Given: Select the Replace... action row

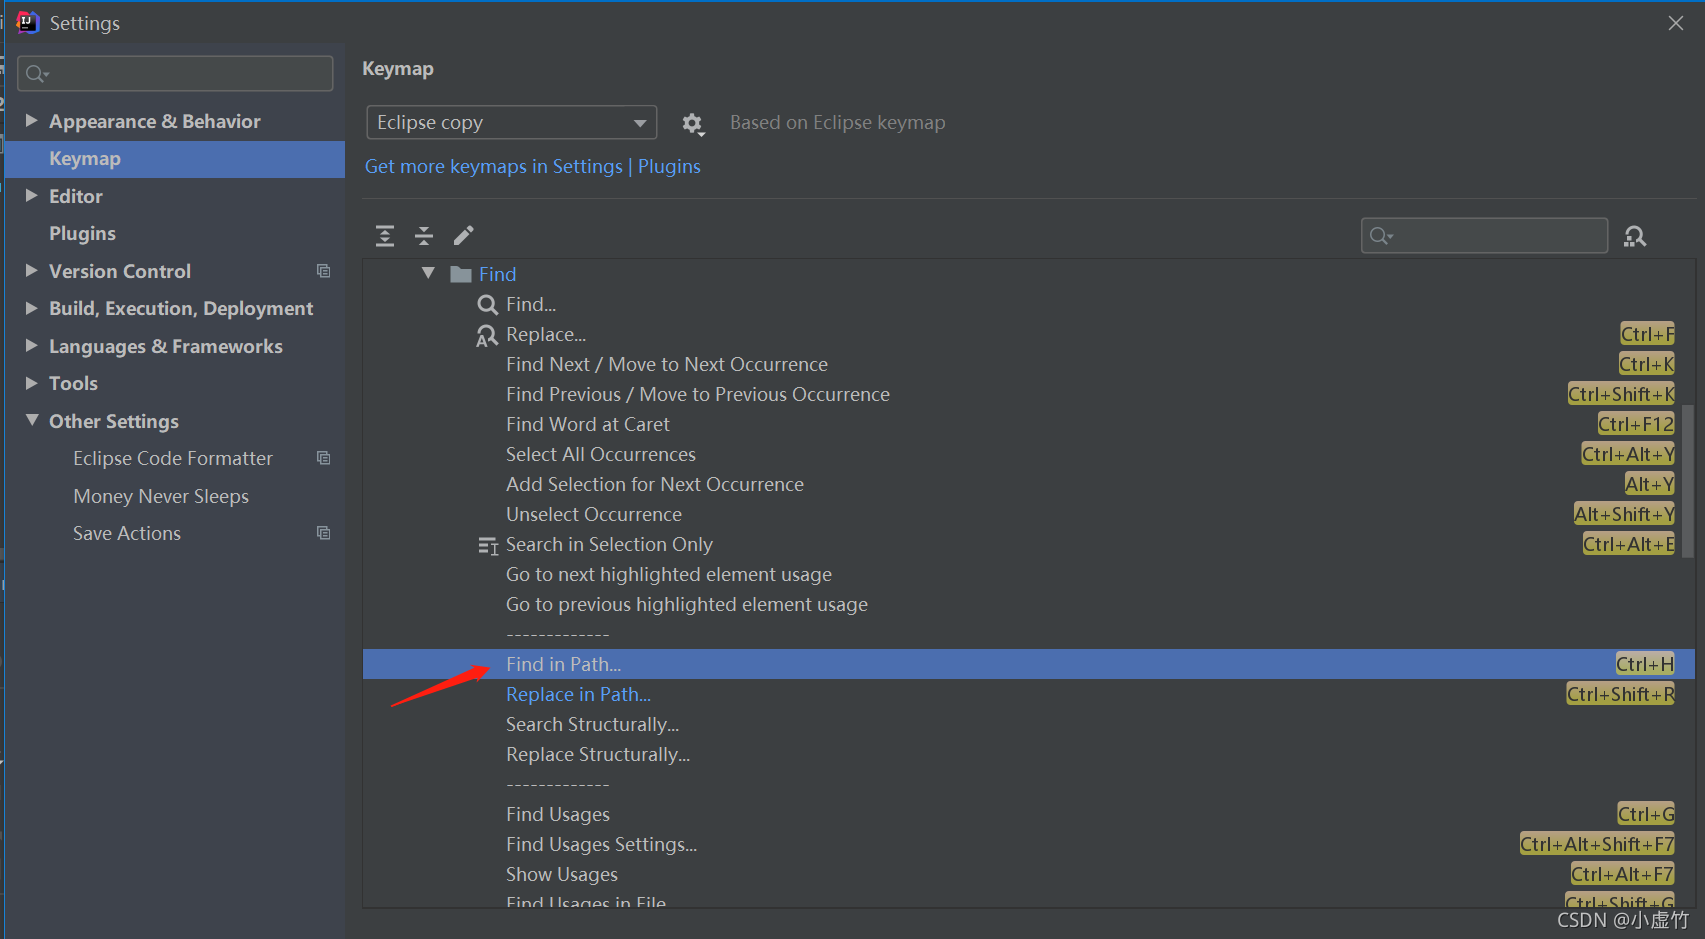Looking at the screenshot, I should pyautogui.click(x=1028, y=334).
